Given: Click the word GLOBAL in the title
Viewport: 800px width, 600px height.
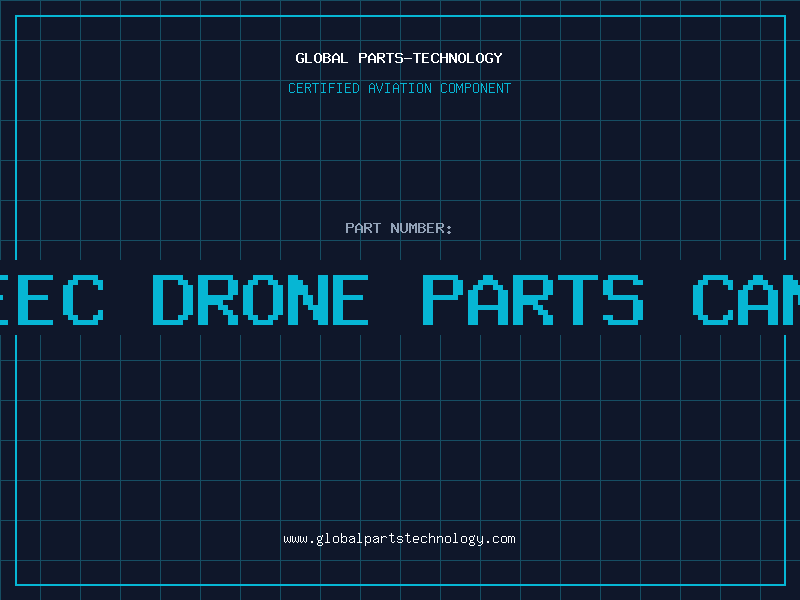Looking at the screenshot, I should [321, 58].
